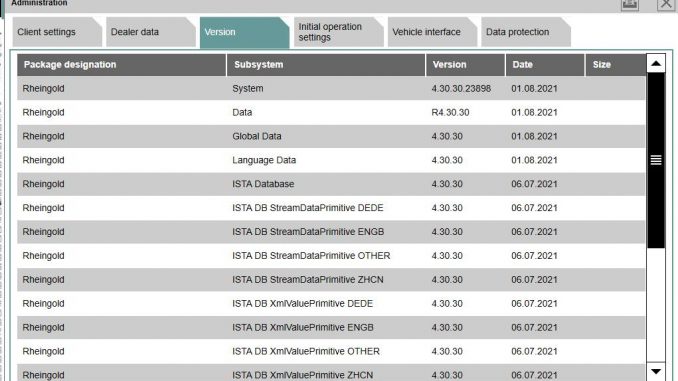Sort by Package designation column header

(x=122, y=65)
